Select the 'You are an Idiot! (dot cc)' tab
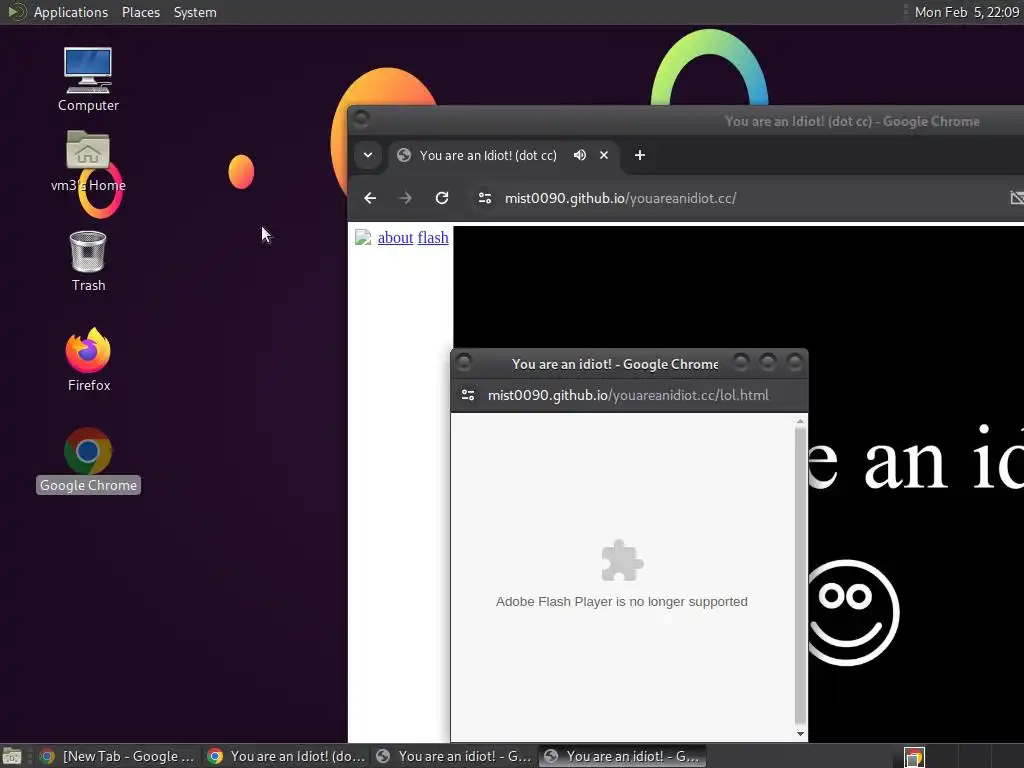The image size is (1024, 768). [488, 155]
